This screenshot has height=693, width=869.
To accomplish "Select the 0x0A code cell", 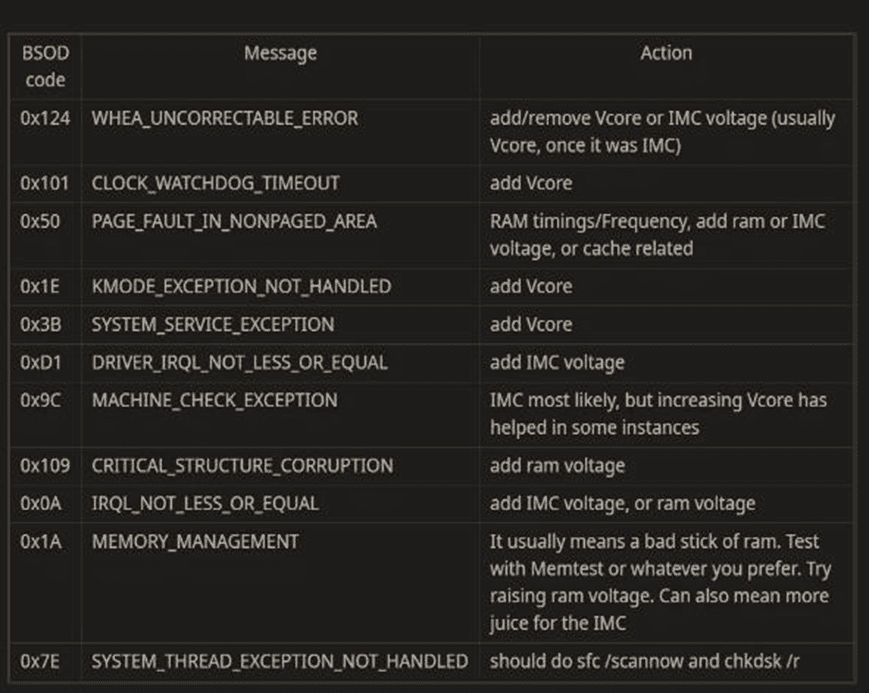I will click(40, 503).
